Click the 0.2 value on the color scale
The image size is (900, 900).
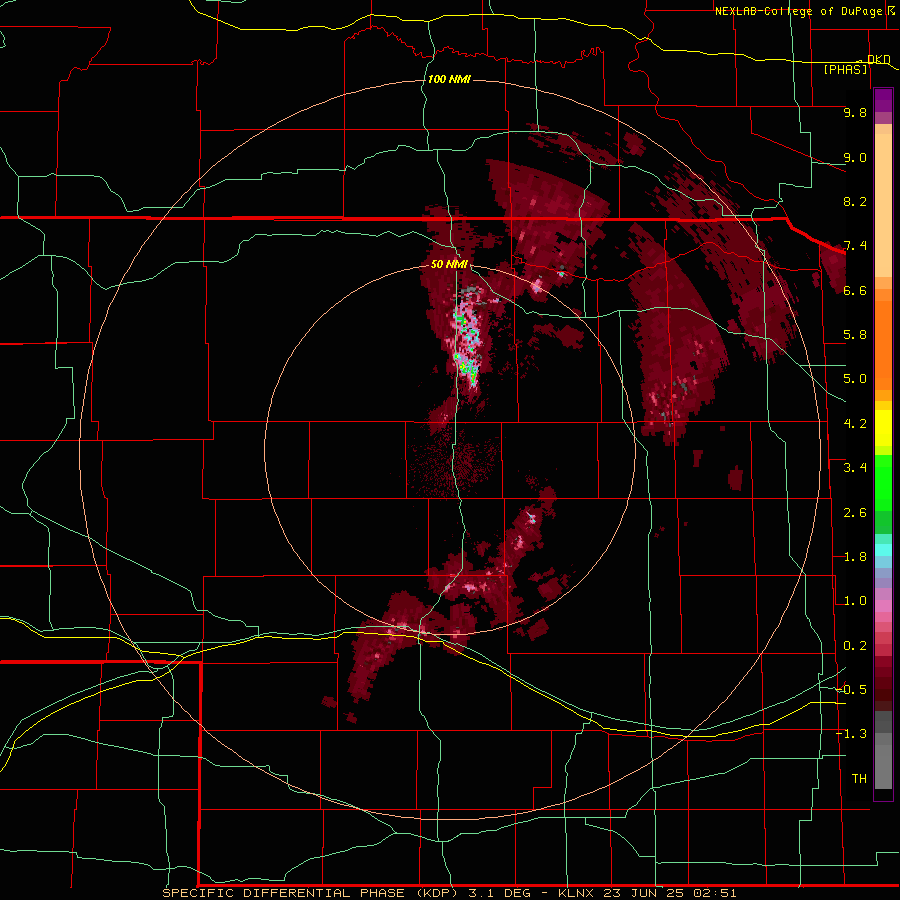[x=855, y=646]
